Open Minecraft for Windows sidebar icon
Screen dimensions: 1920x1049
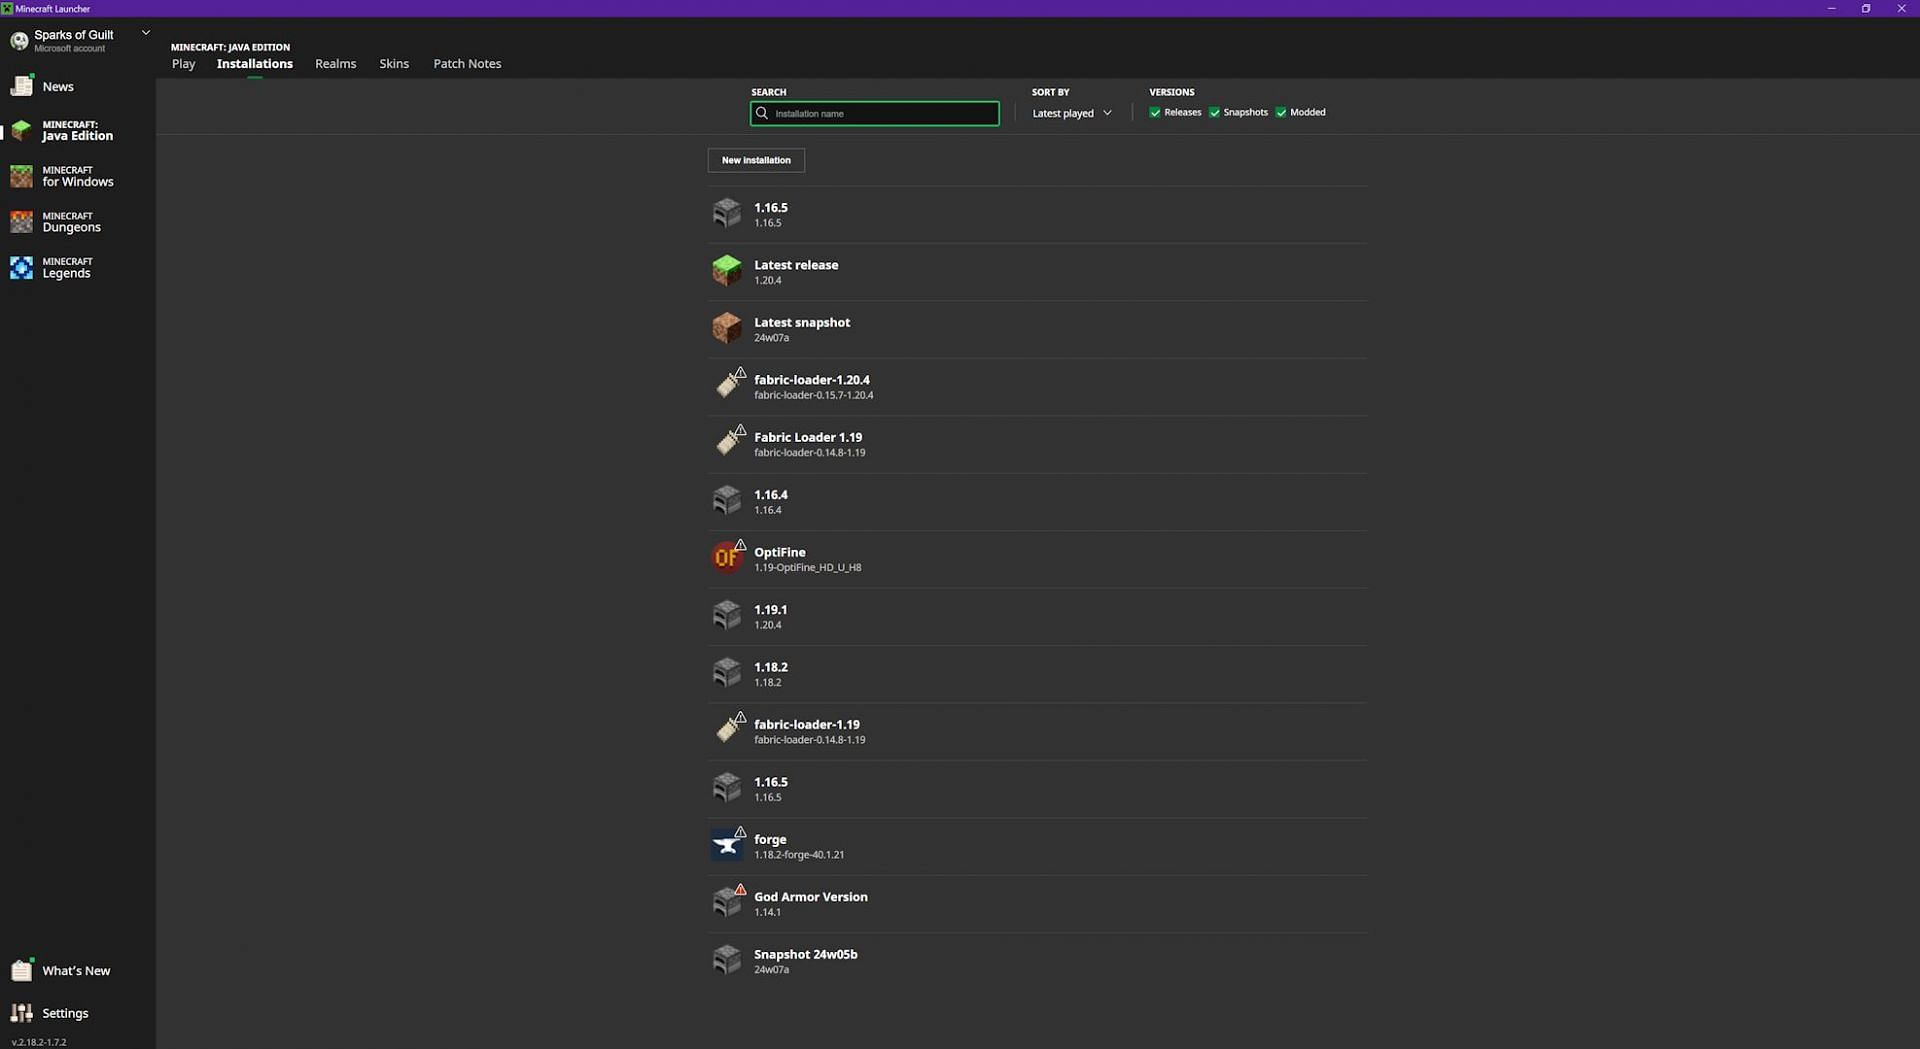click(x=21, y=176)
